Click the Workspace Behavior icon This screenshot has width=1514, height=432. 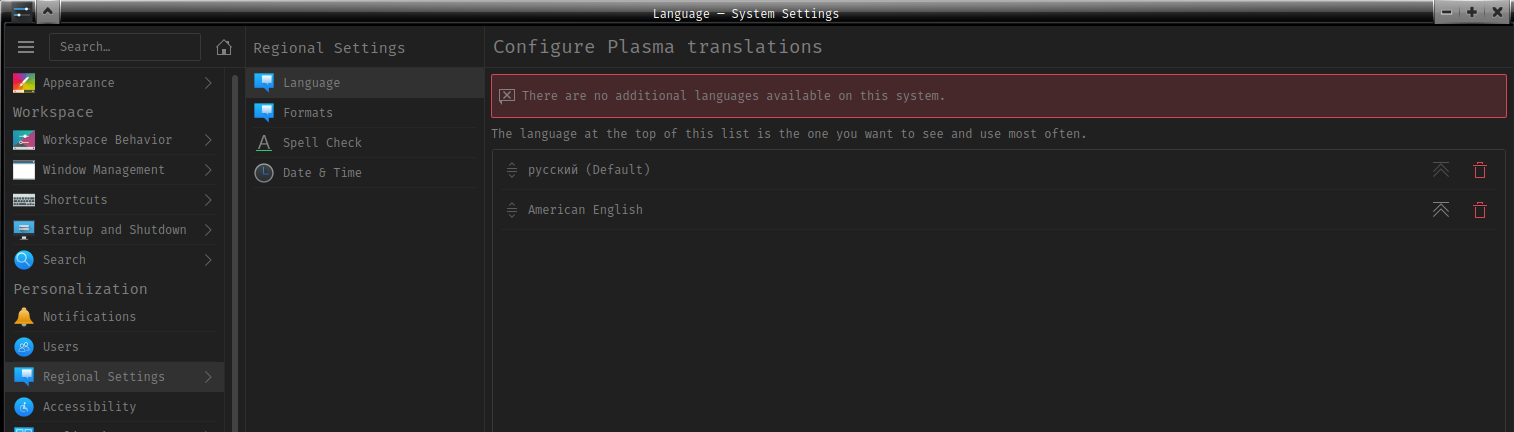24,140
